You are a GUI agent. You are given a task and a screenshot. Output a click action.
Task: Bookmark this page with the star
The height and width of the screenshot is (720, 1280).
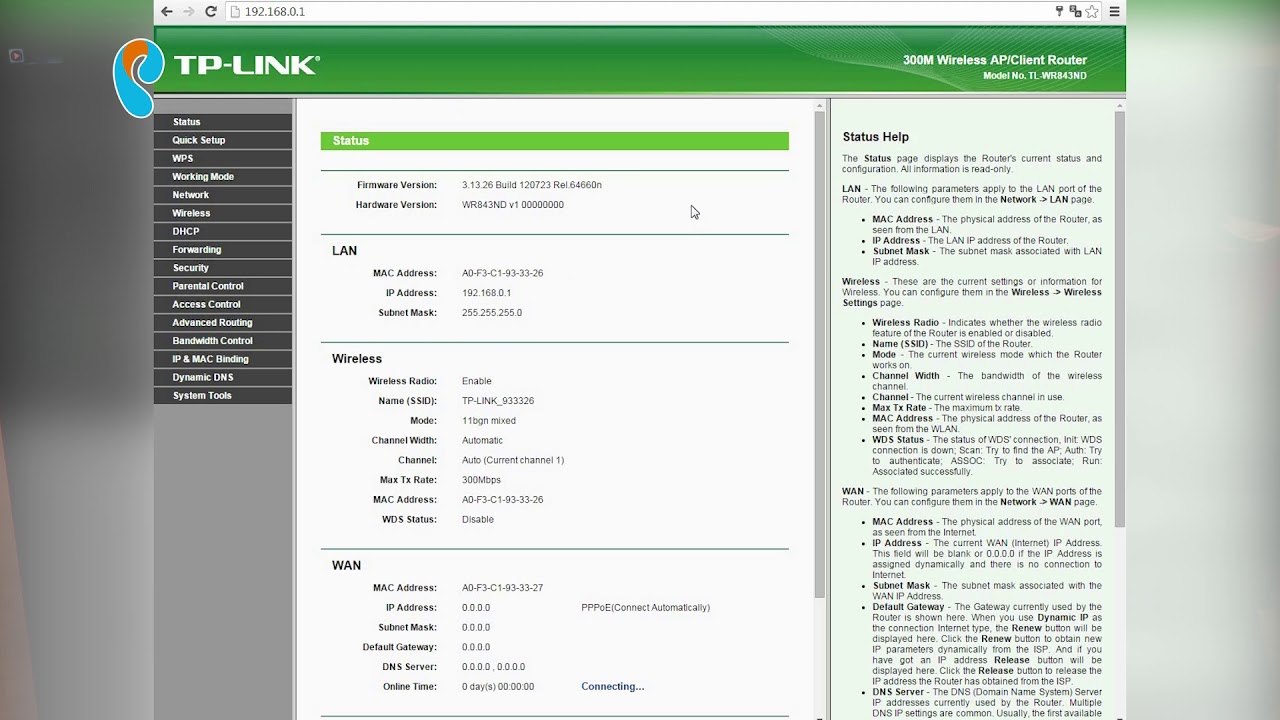point(1092,11)
